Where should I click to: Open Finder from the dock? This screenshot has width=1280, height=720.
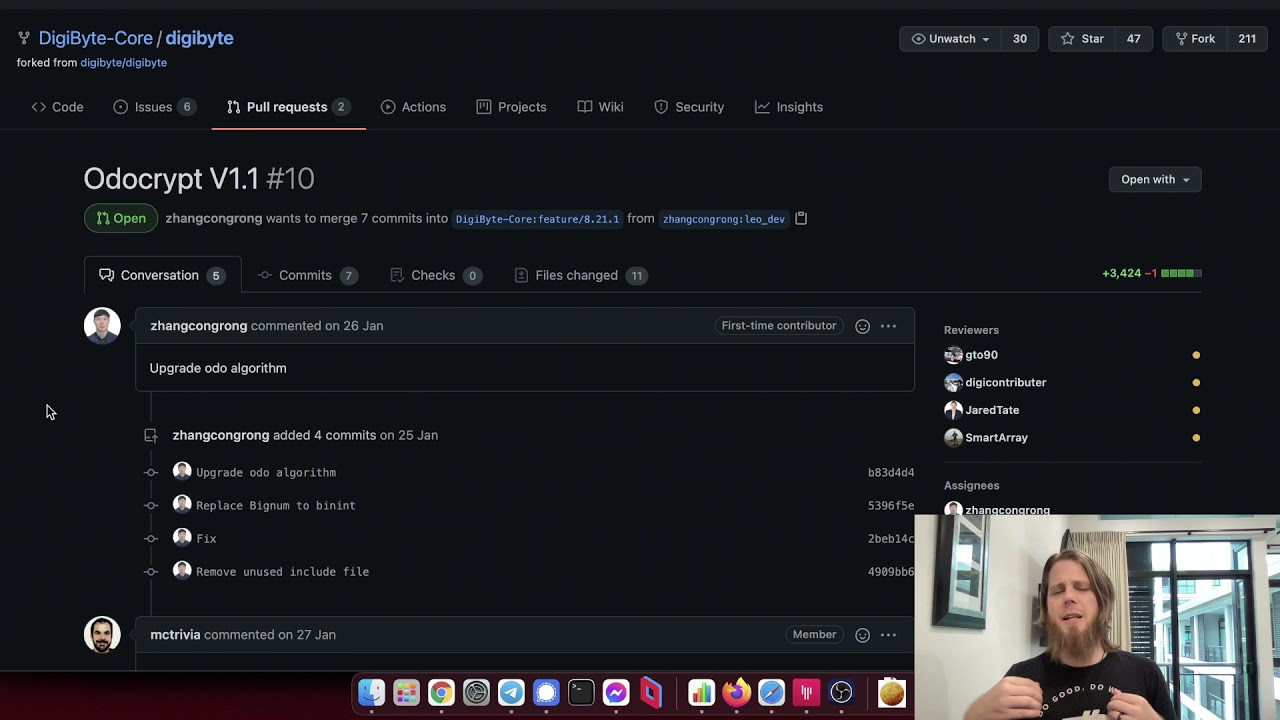[371, 692]
